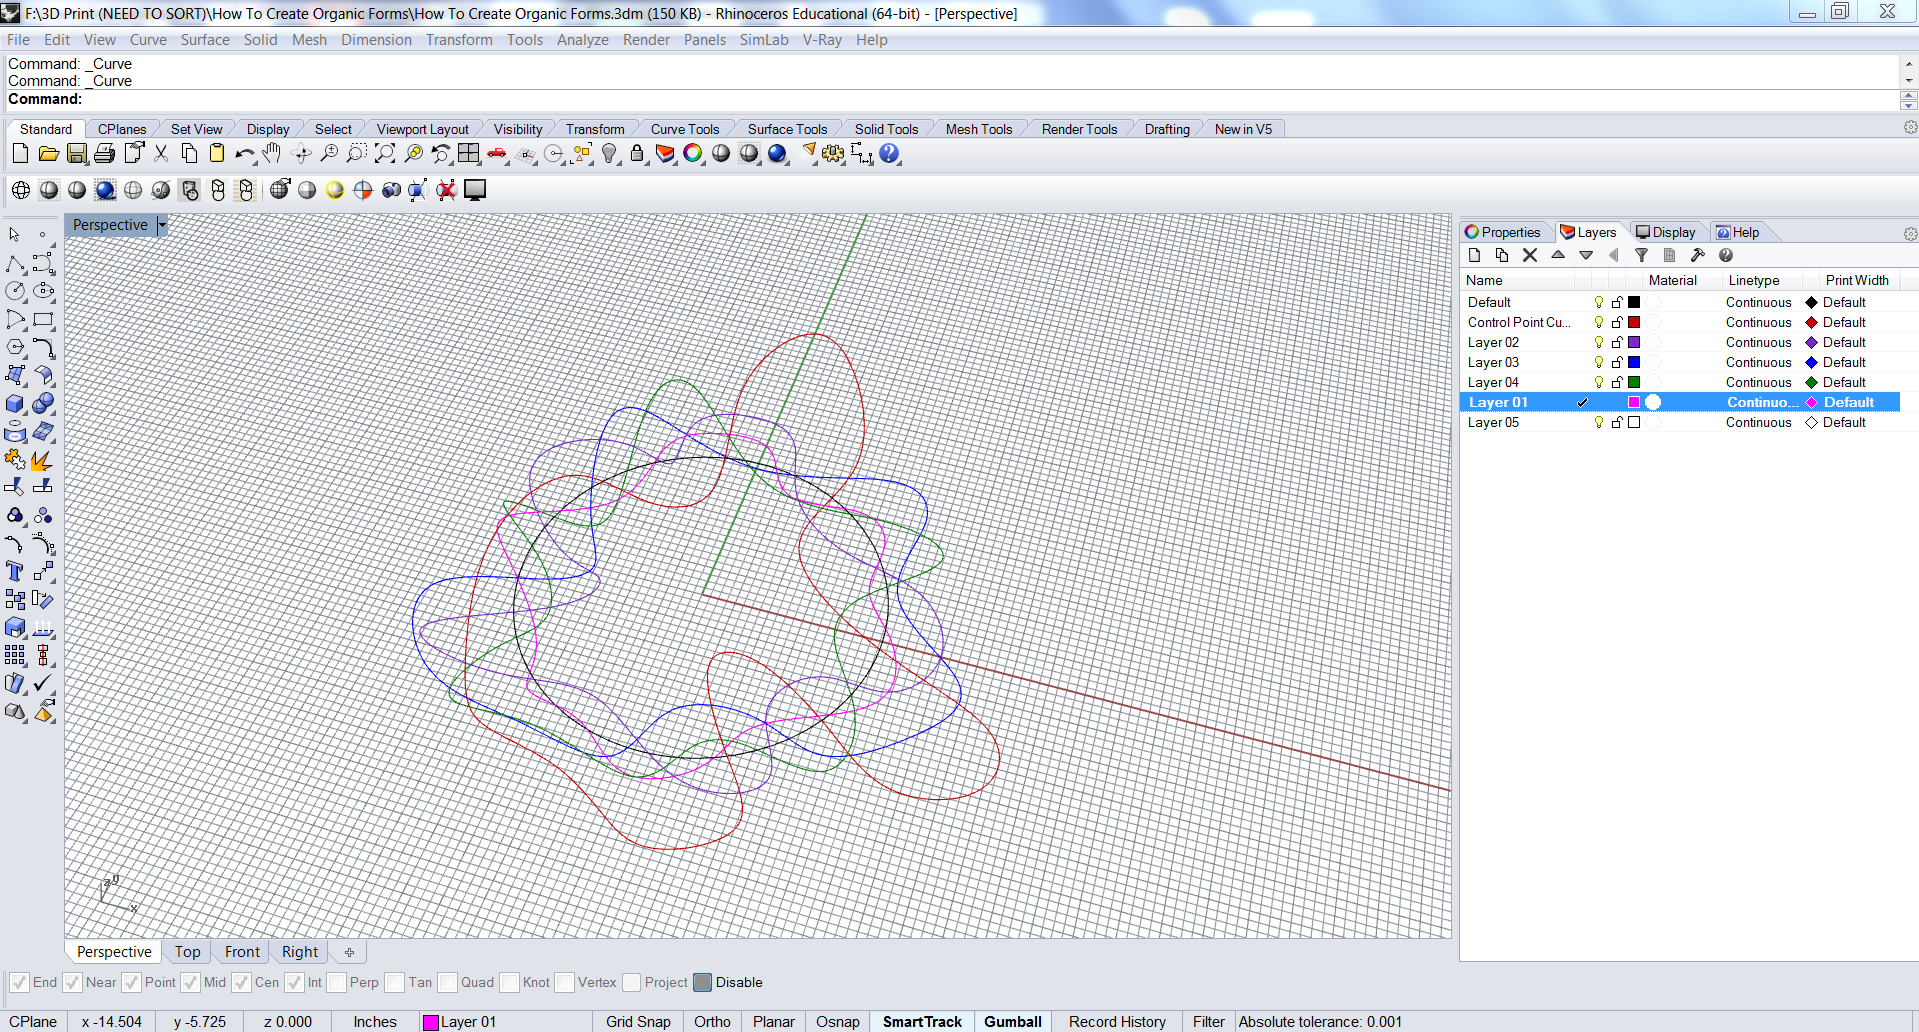Select the Box solid tool
Screen dimensions: 1919x1032
coord(16,404)
